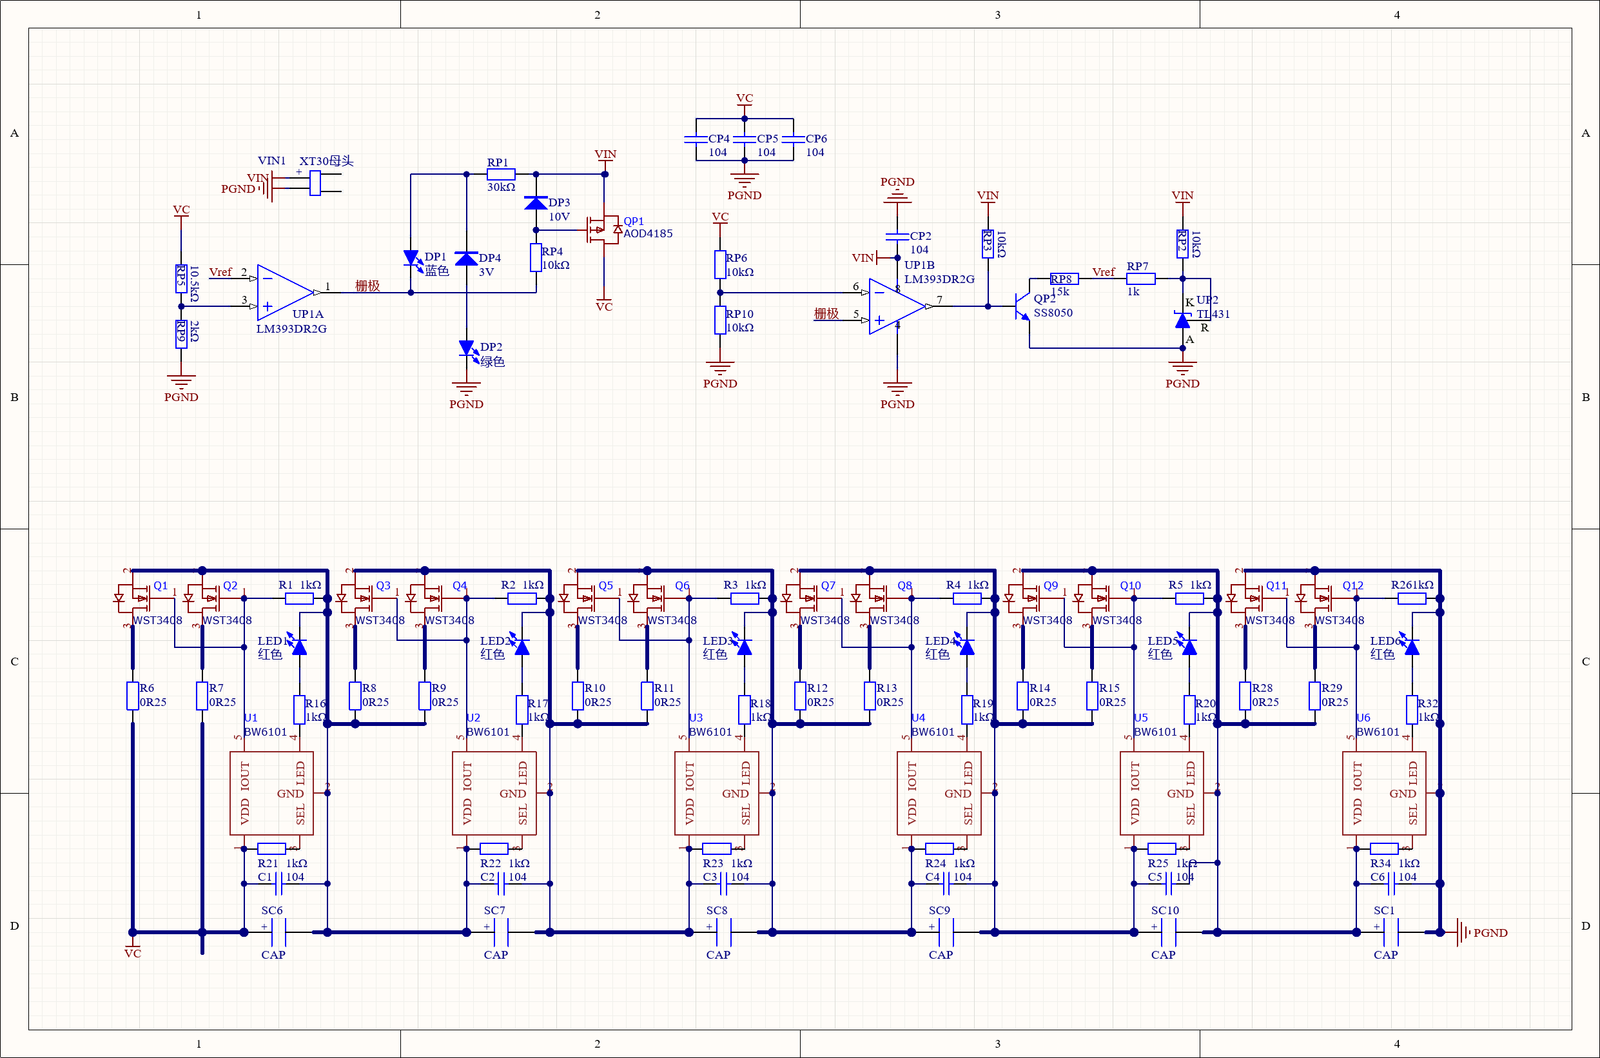Select the QP2 SS8050 transistor symbol

tap(1022, 306)
